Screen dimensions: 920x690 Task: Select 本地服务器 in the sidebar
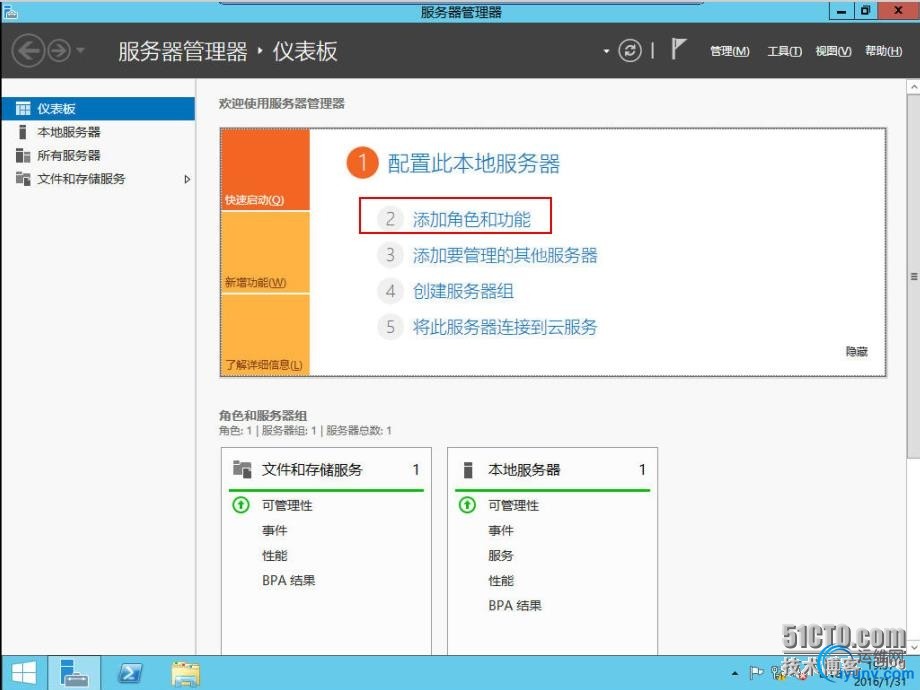98,132
